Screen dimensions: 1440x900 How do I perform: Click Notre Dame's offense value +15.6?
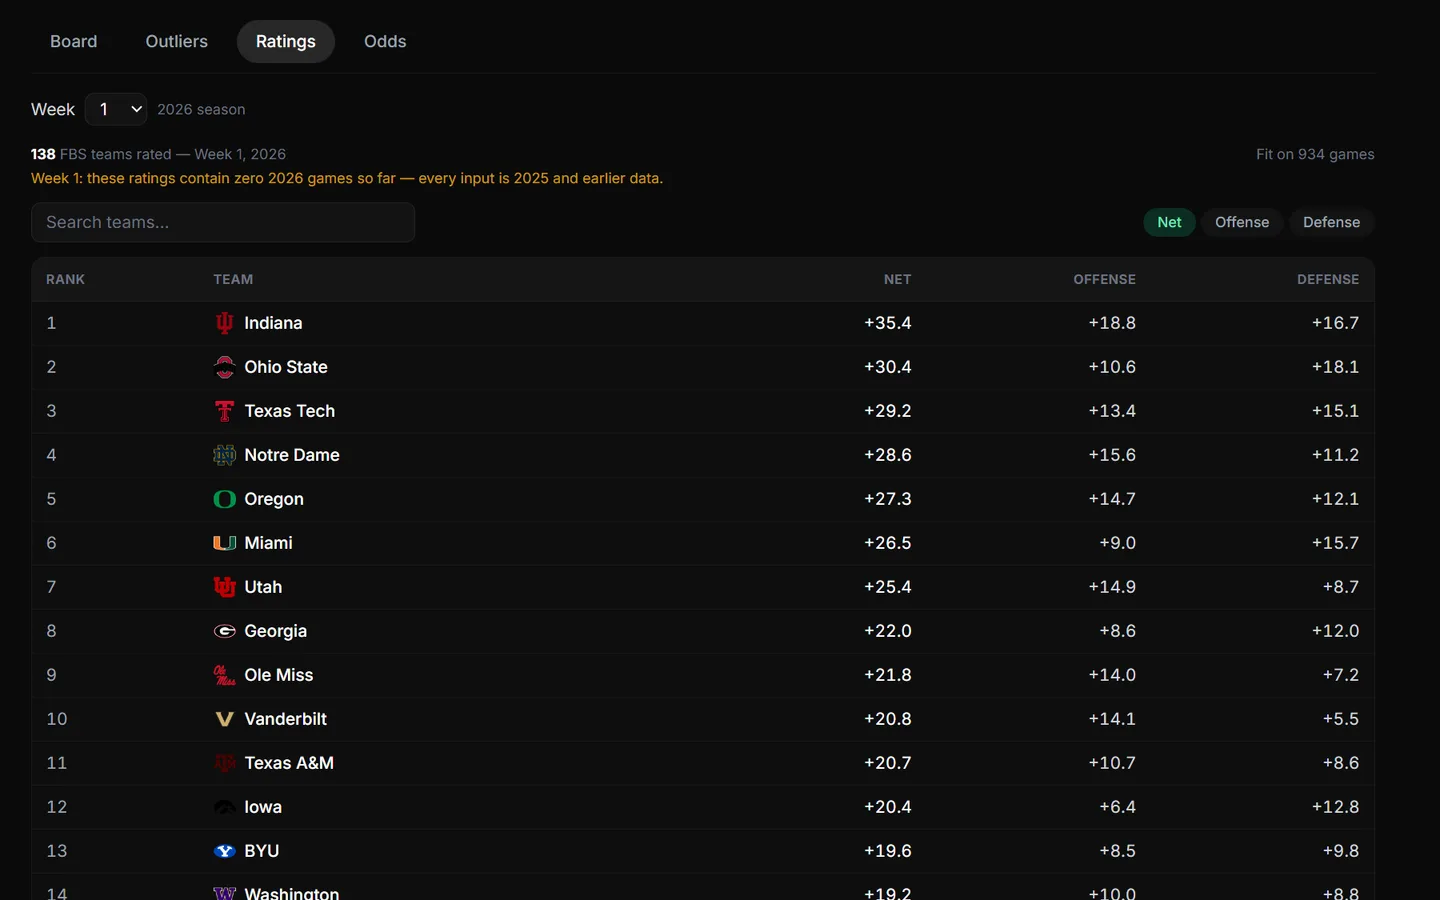(1112, 455)
